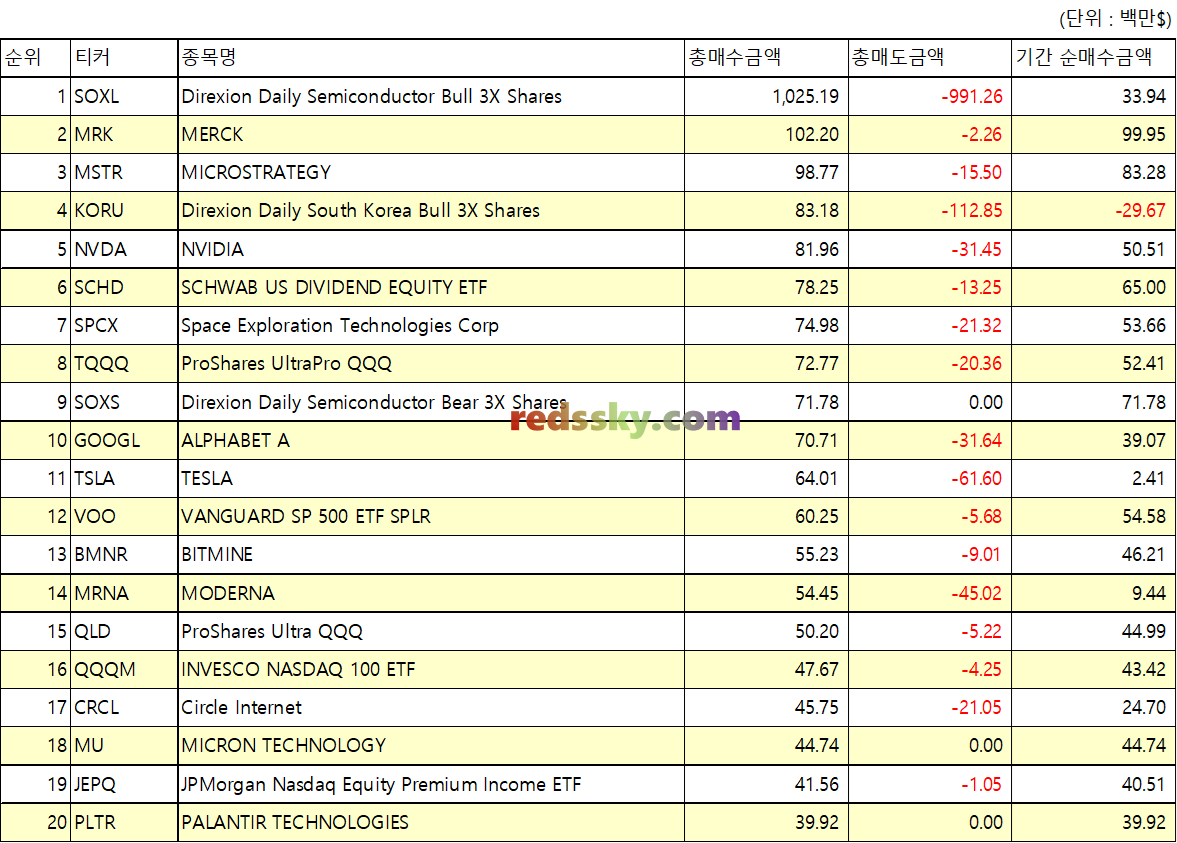Viewport: 1177px width, 843px height.
Task: Select the SPCX ticker cell
Action: pos(124,326)
